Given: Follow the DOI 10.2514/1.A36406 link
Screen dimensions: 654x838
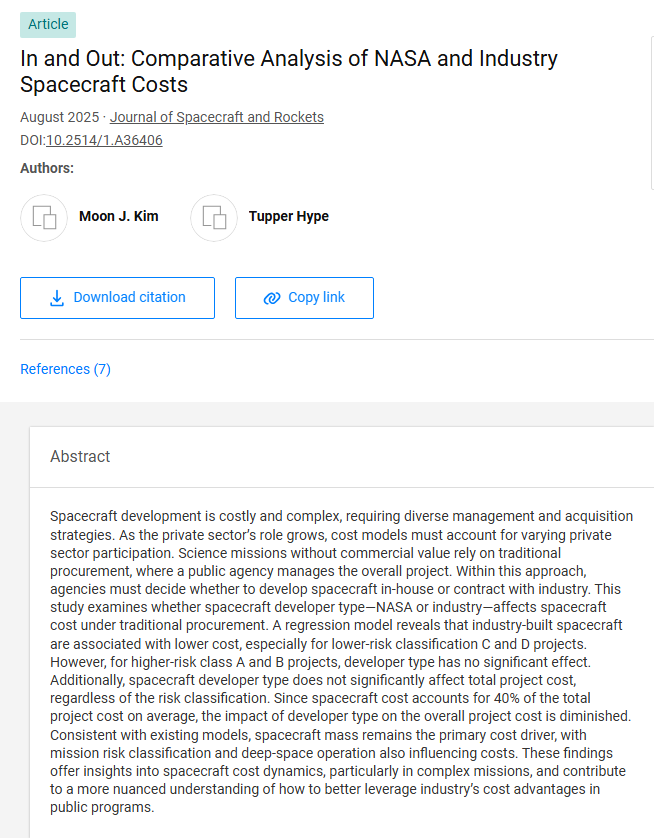Looking at the screenshot, I should (x=104, y=140).
